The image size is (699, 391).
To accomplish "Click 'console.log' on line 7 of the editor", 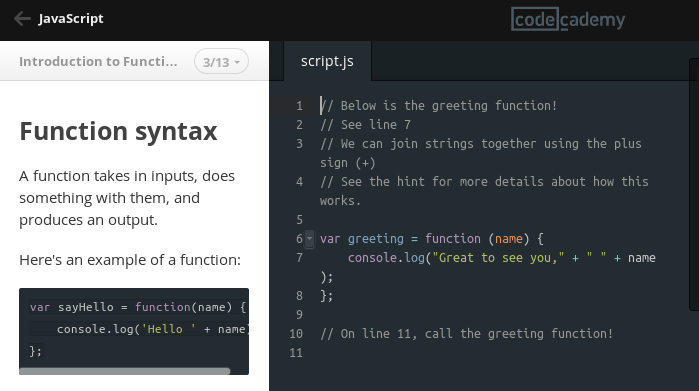I will (386, 258).
